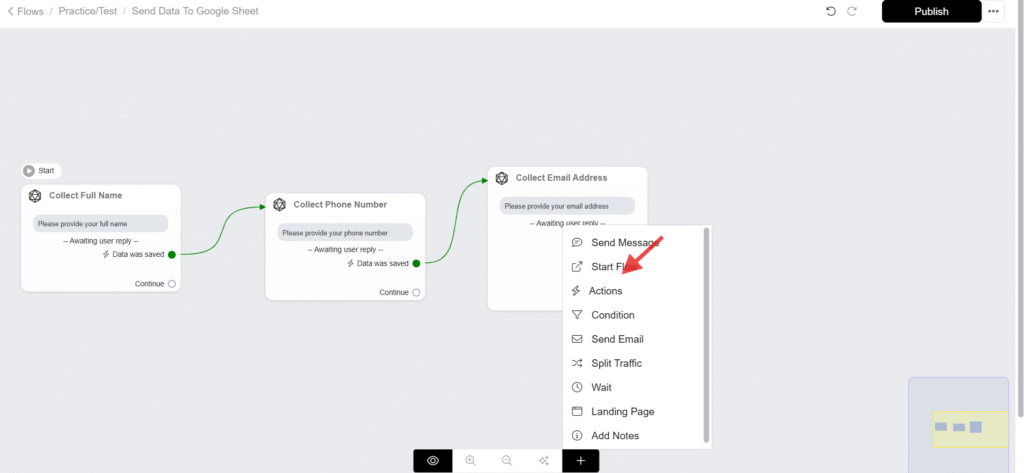Select Actions from the step menu

point(605,291)
